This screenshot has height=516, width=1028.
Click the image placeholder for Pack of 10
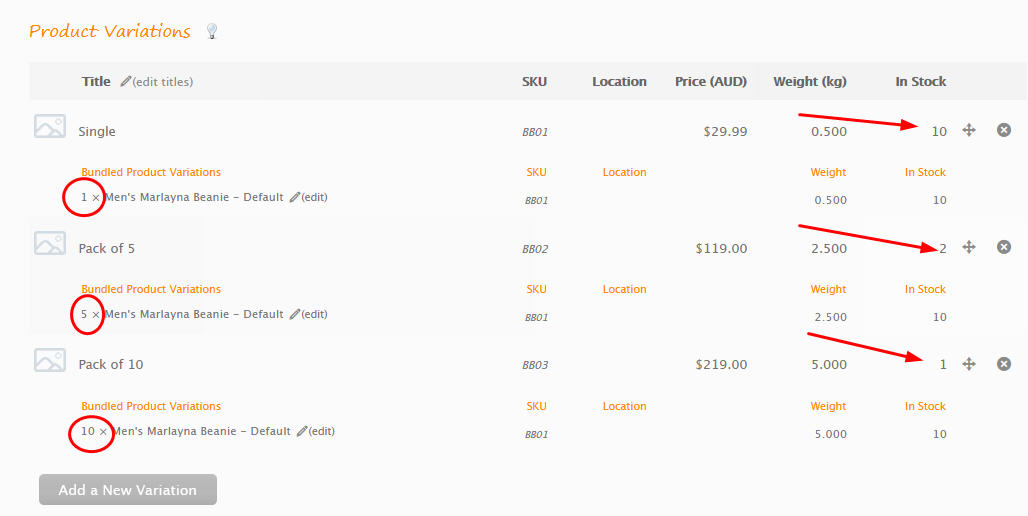tap(50, 360)
